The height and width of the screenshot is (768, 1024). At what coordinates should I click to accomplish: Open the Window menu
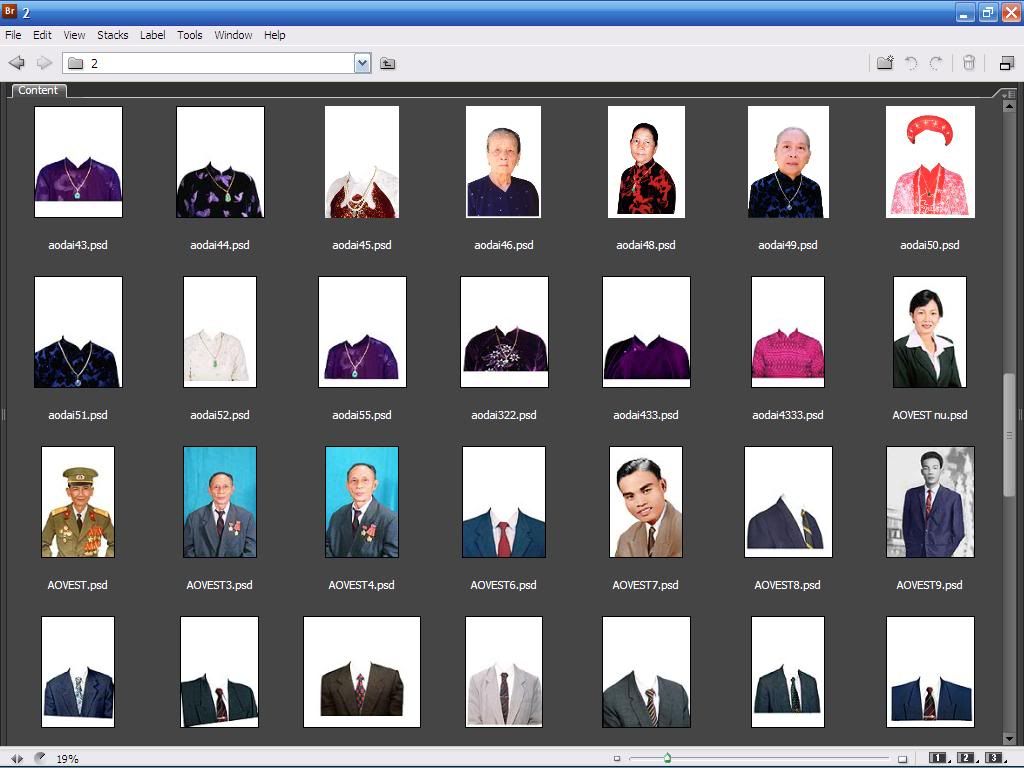pos(233,35)
